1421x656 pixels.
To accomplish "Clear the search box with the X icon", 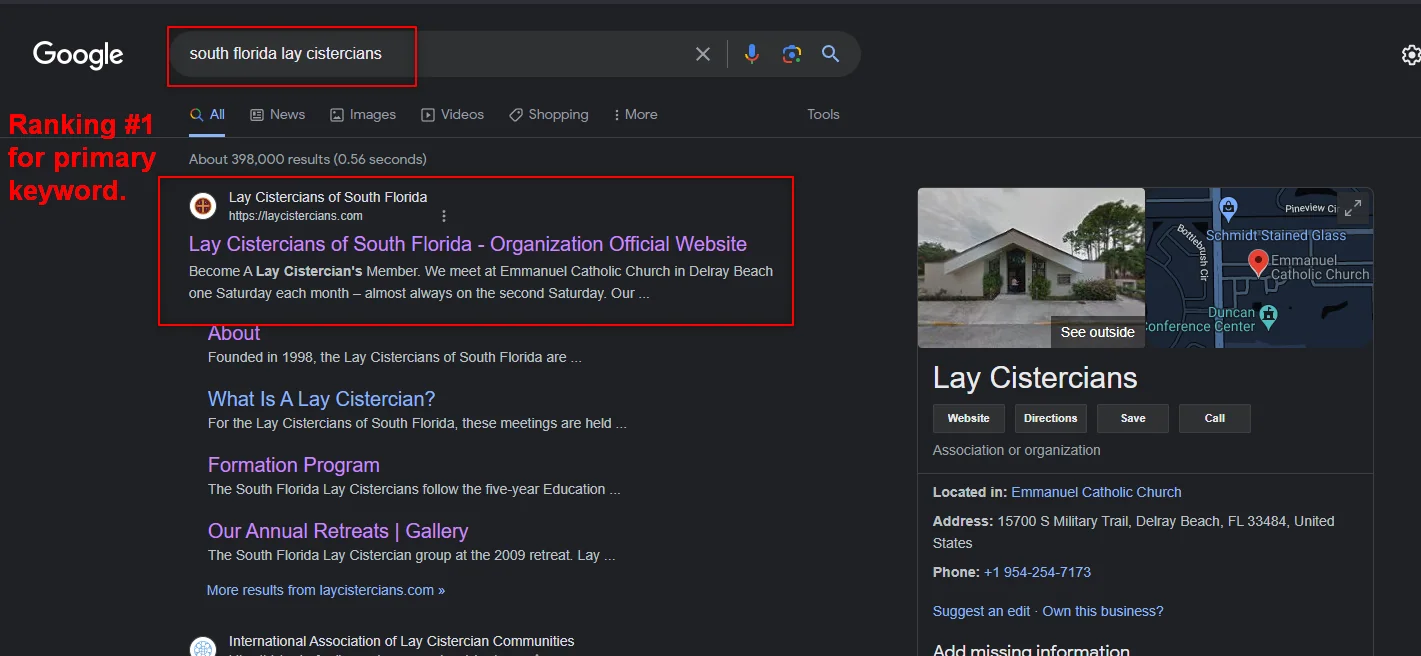I will coord(703,54).
